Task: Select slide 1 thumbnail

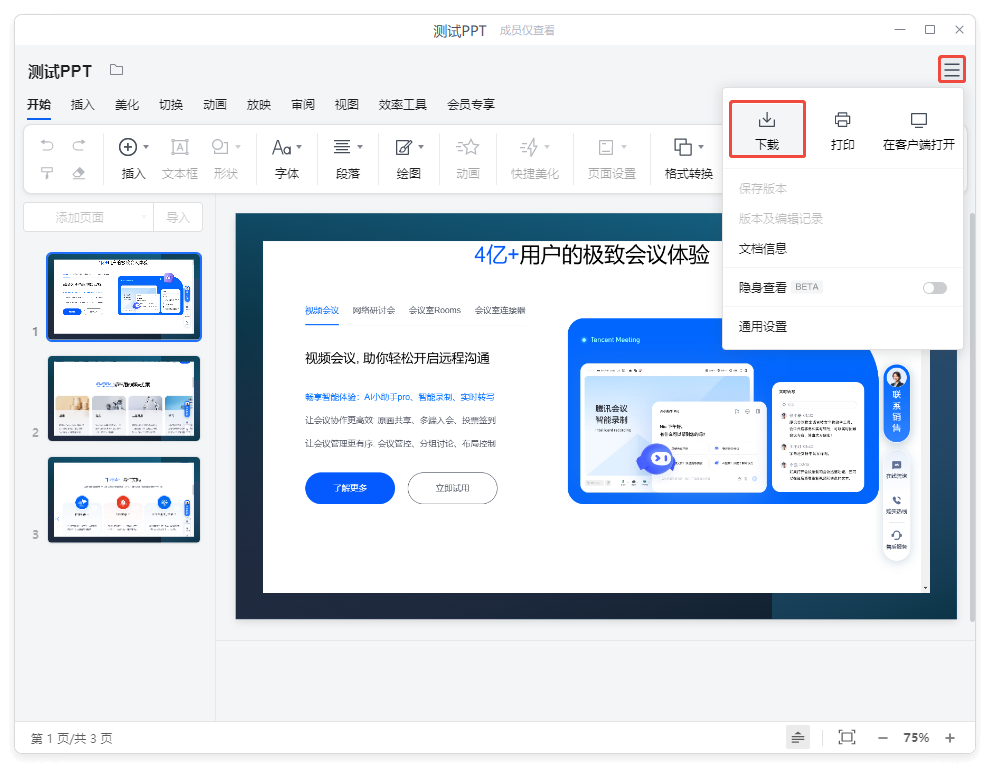Action: (124, 297)
